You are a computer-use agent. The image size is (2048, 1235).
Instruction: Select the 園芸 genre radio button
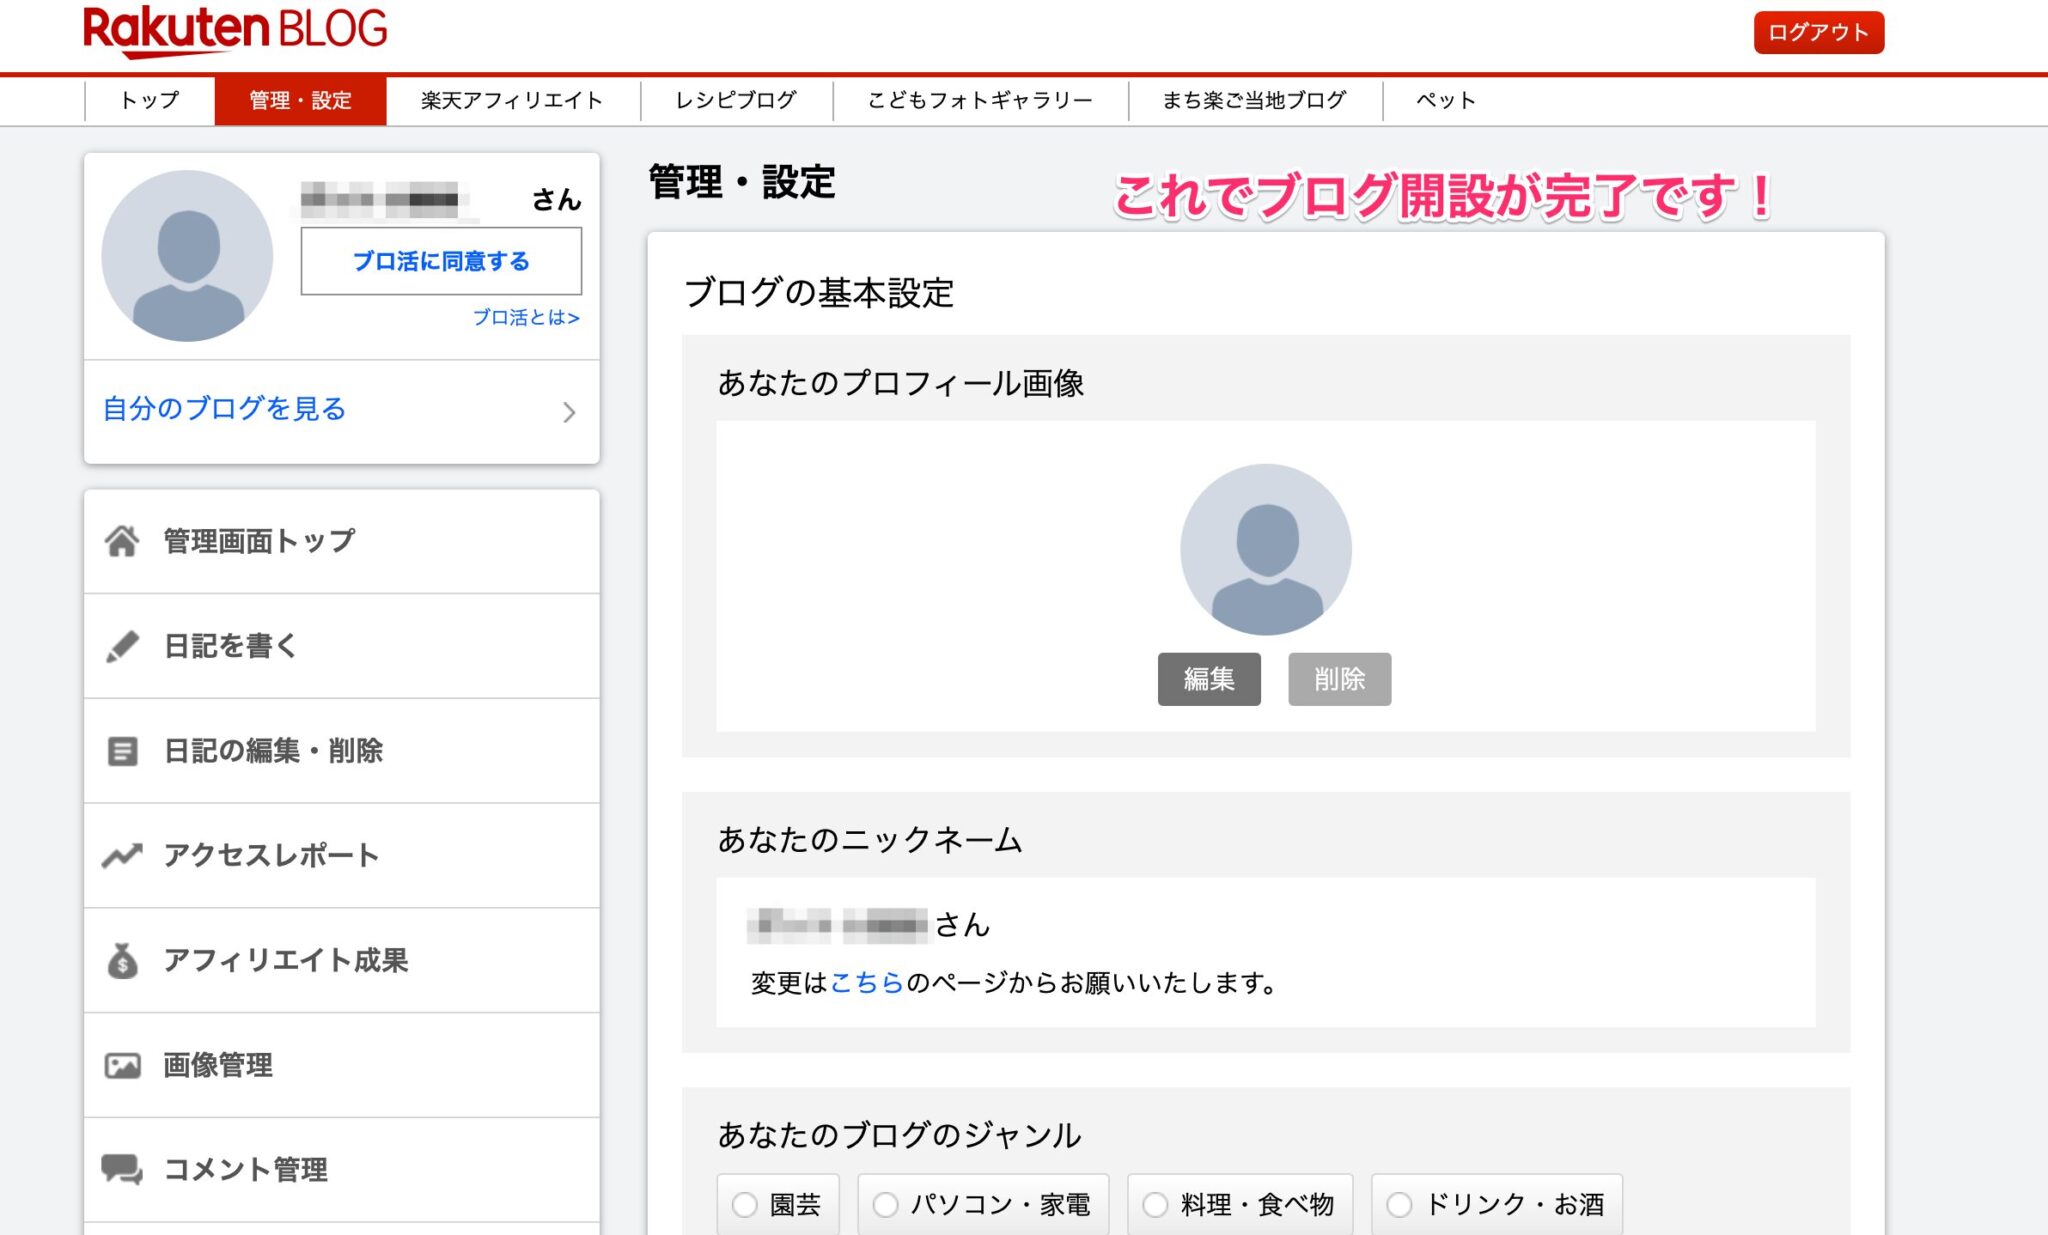[x=742, y=1206]
